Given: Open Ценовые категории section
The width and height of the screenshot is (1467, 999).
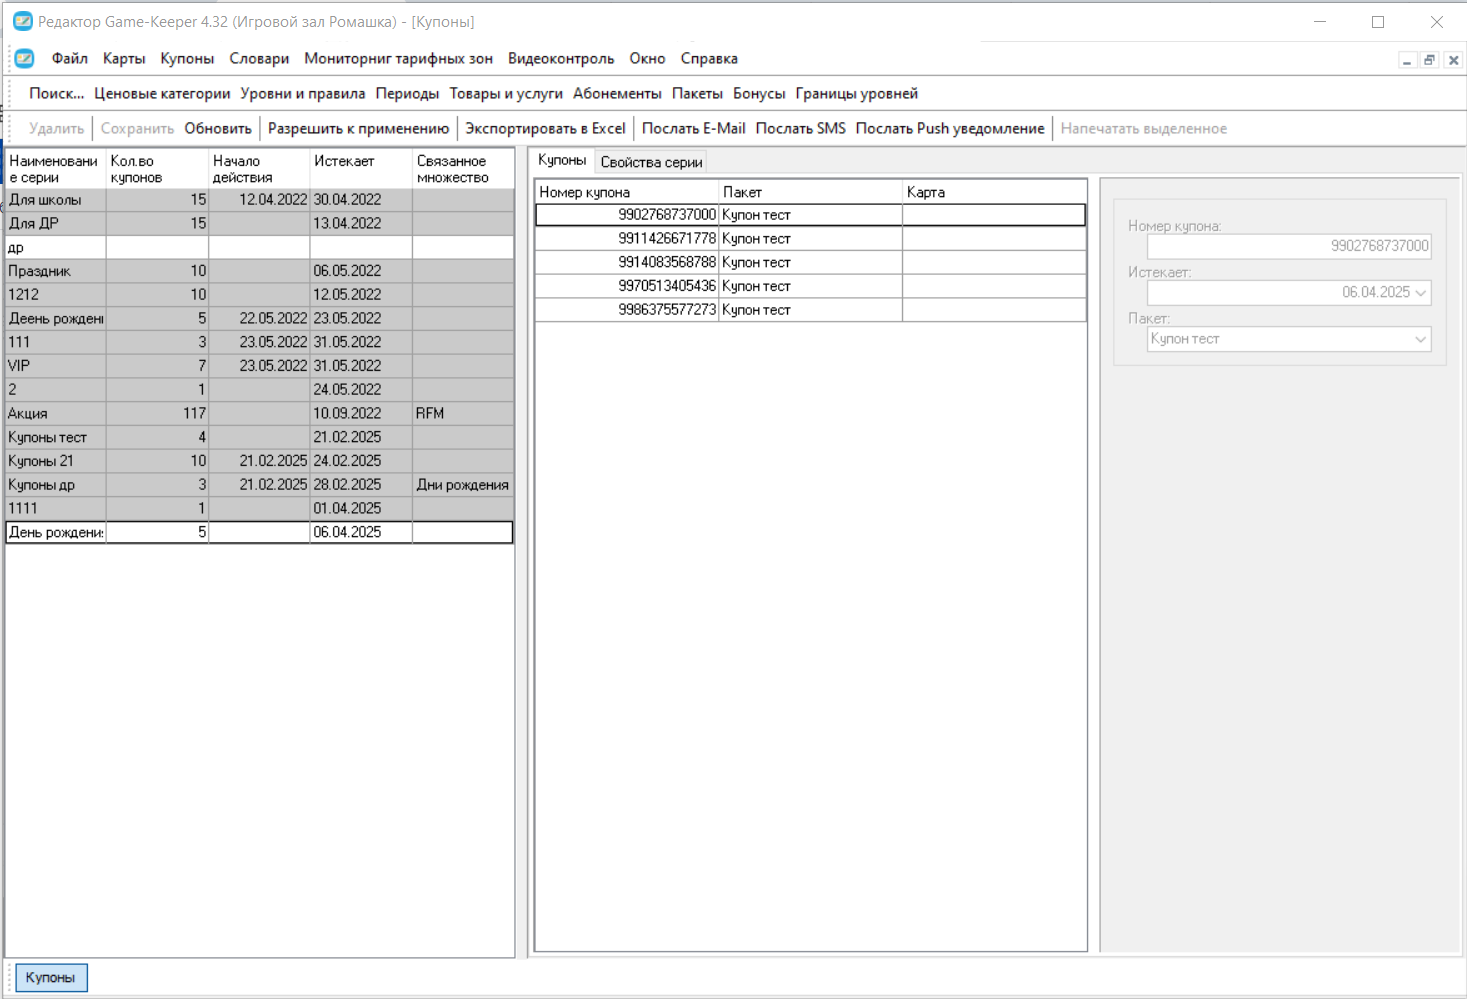Looking at the screenshot, I should (x=162, y=94).
